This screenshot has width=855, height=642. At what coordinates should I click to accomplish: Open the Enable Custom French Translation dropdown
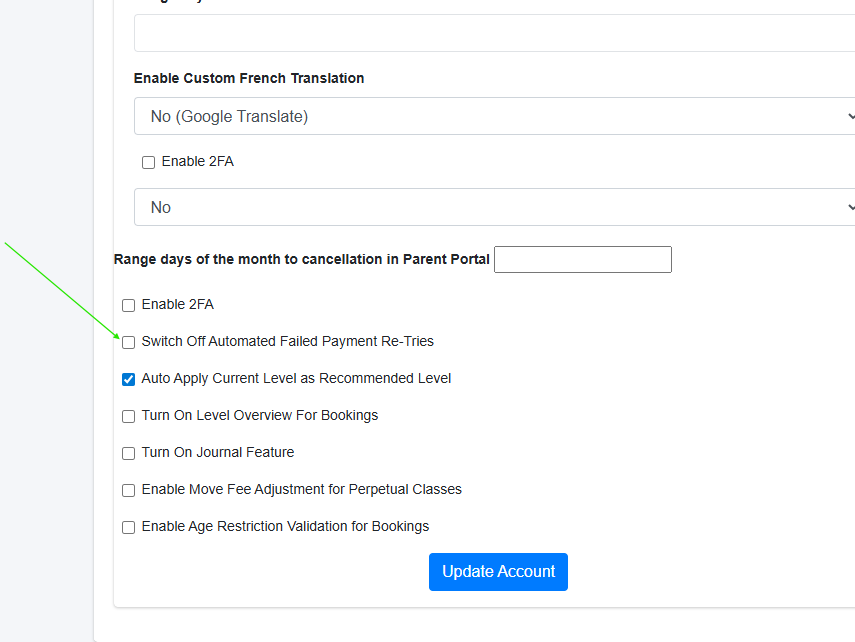pyautogui.click(x=495, y=116)
